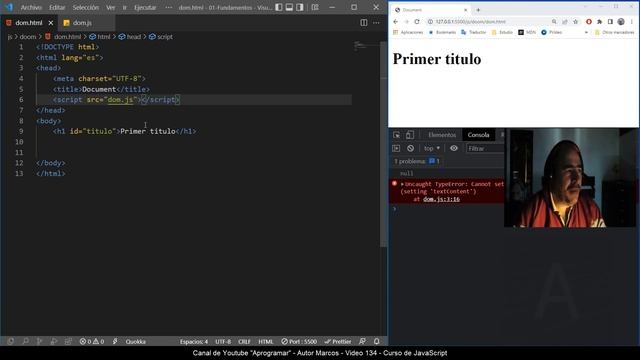The width and height of the screenshot is (640, 360).
Task: Open the Ver menu
Action: coord(111,7)
